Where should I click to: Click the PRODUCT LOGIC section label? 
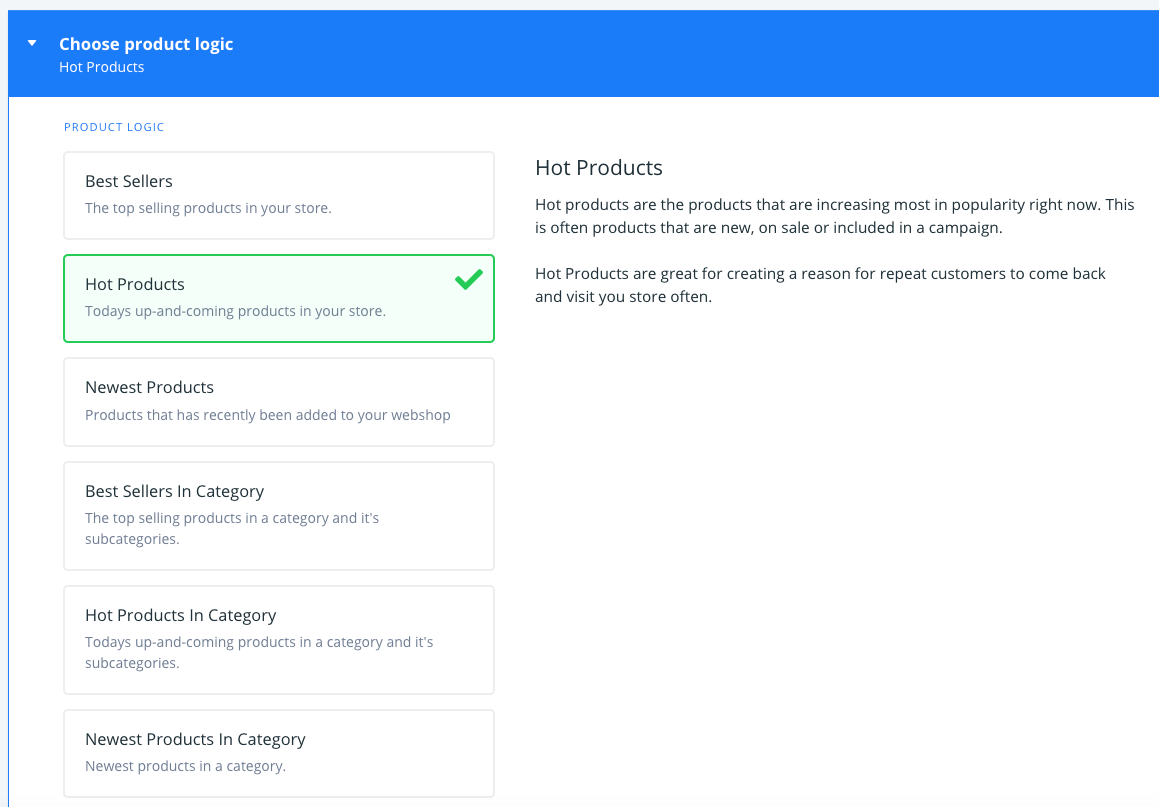[x=114, y=127]
